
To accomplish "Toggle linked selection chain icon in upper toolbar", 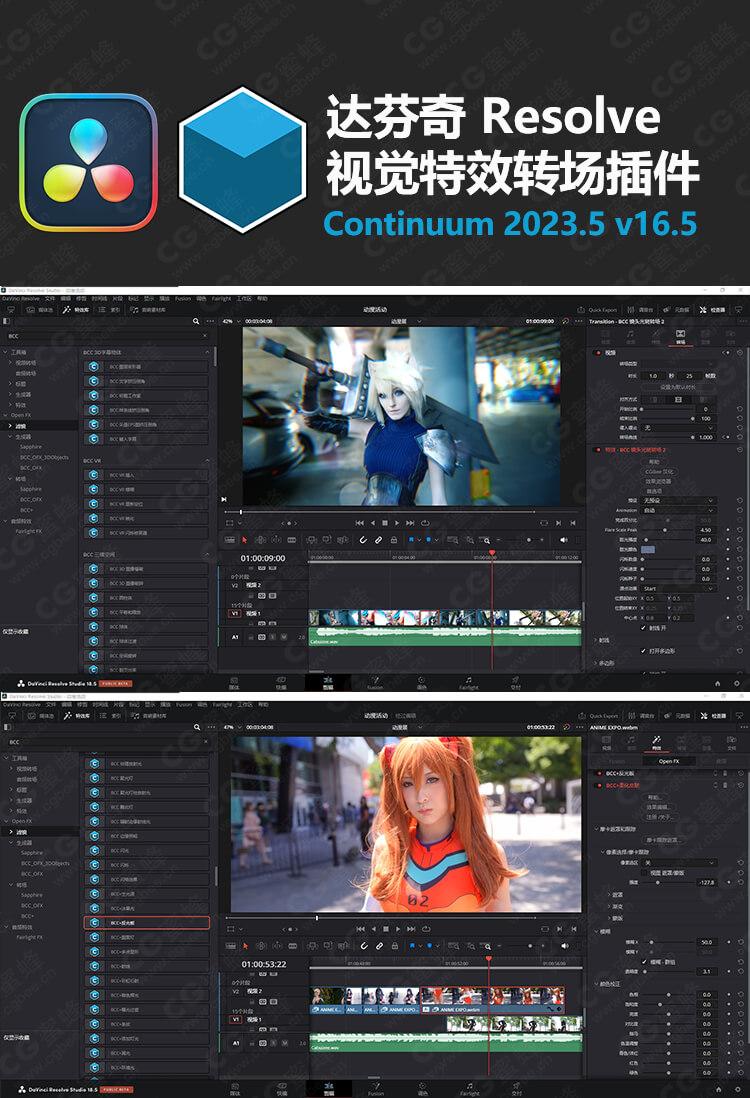I will (x=378, y=540).
